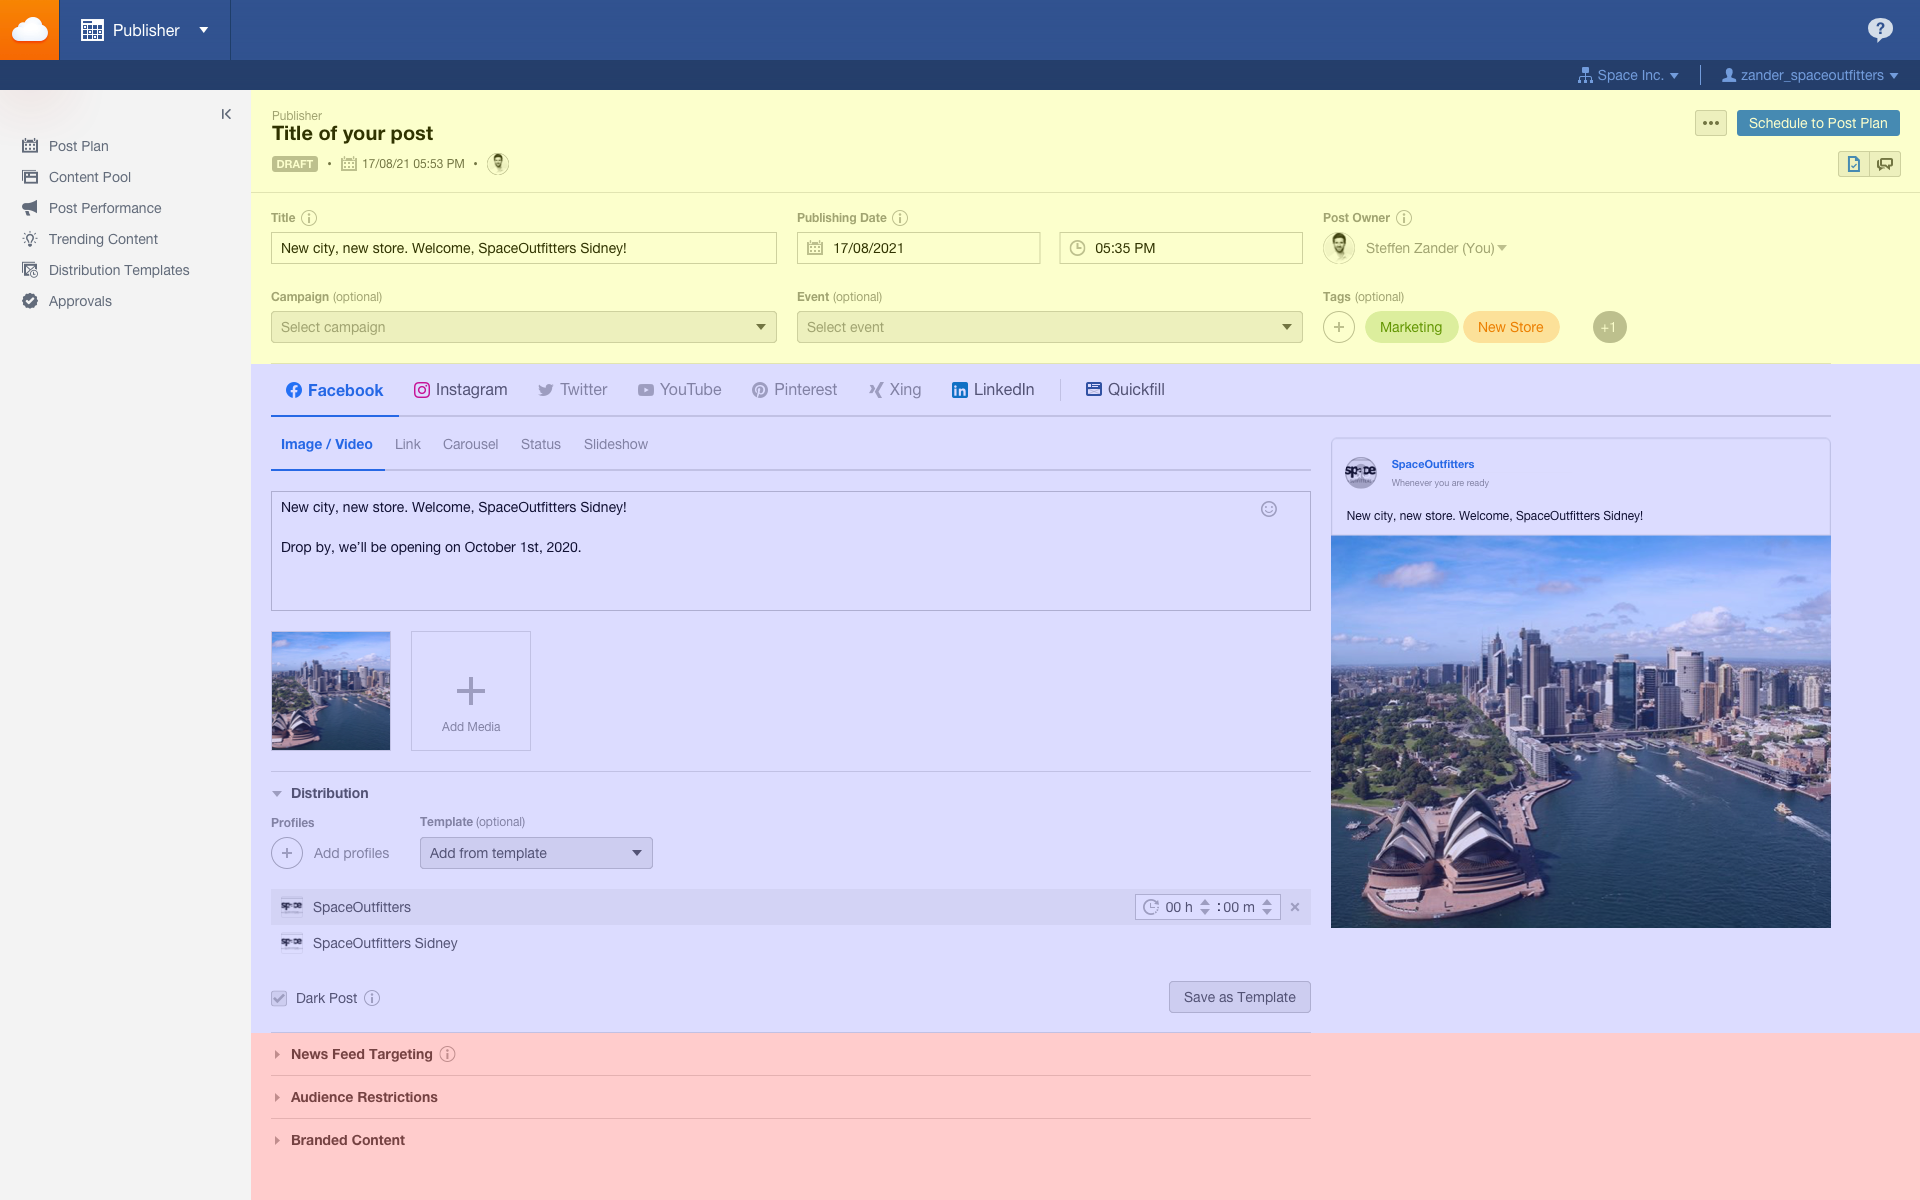
Task: Click the Post Owner info icon
Action: click(1404, 218)
